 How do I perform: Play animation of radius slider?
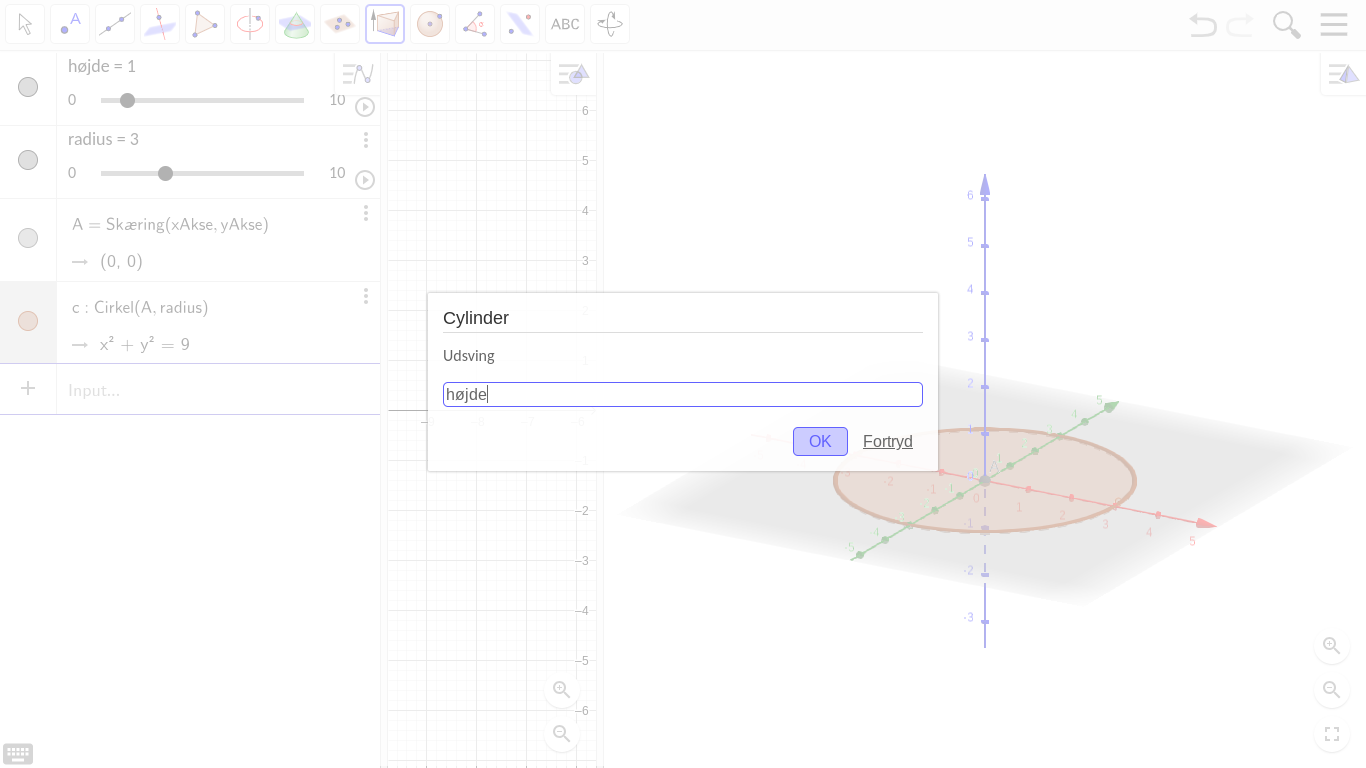click(366, 180)
